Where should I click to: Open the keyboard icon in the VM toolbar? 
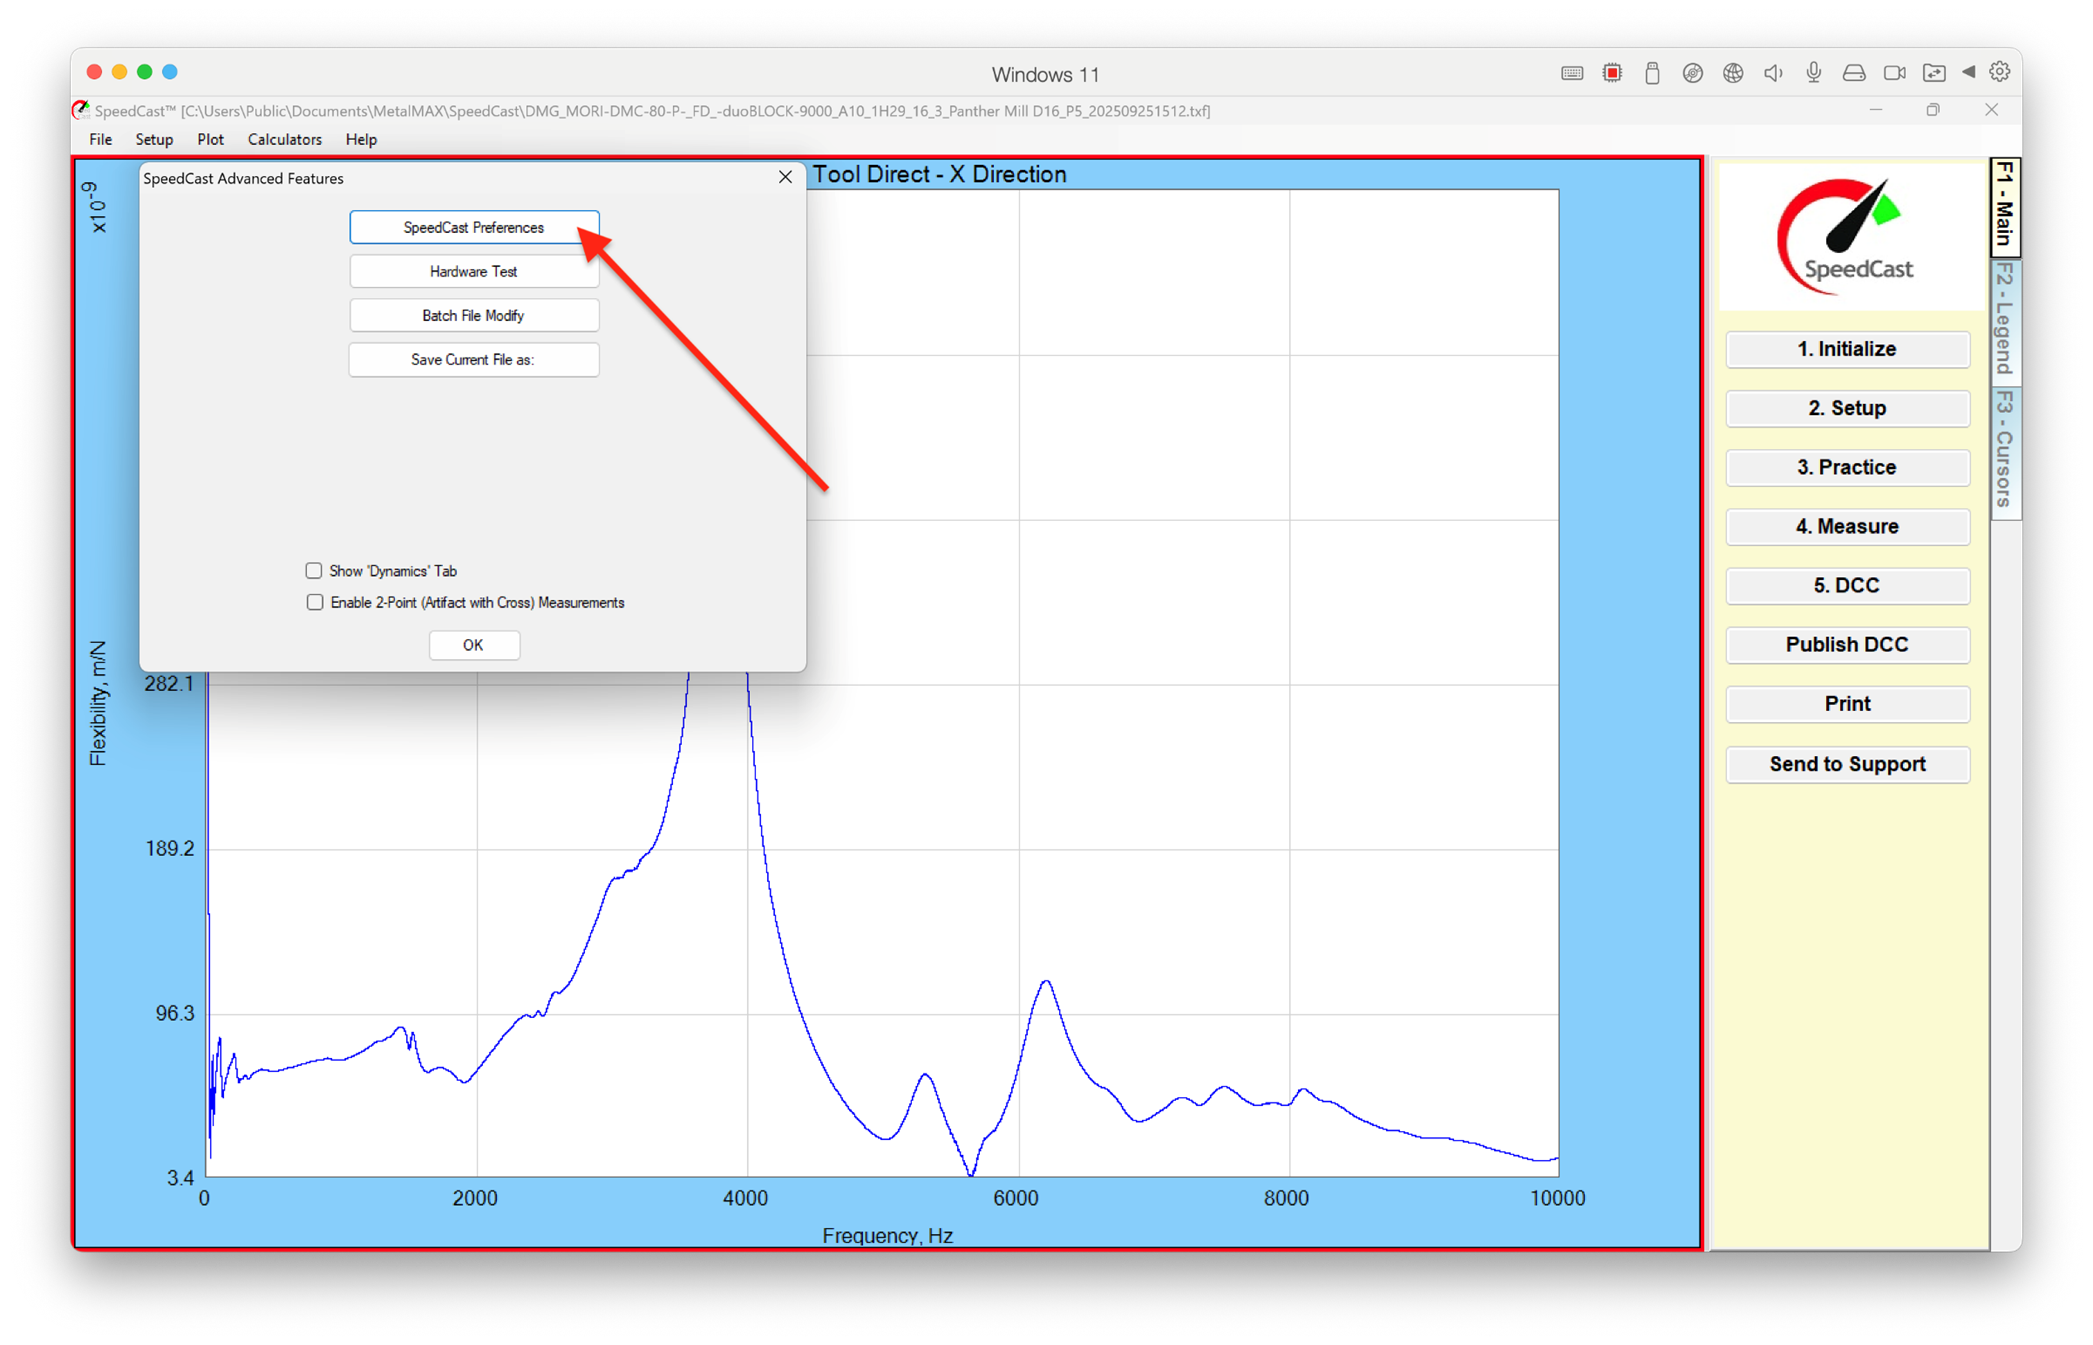pos(1571,73)
